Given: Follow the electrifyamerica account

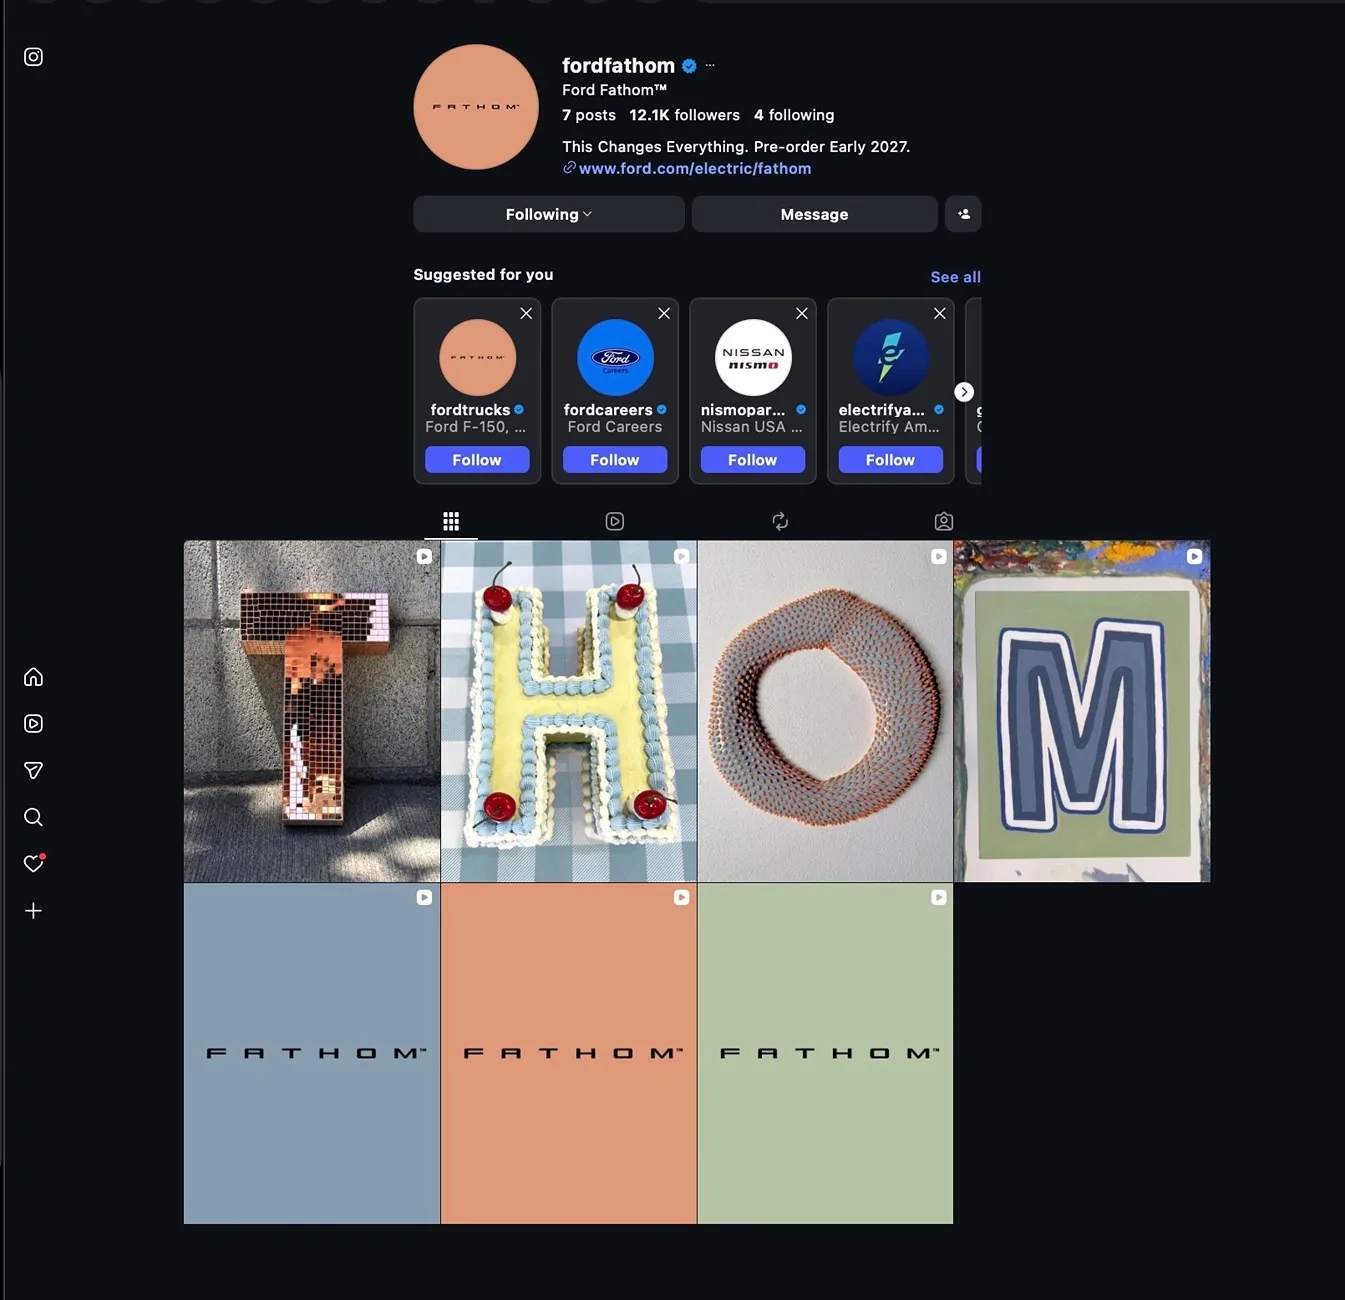Looking at the screenshot, I should pyautogui.click(x=891, y=460).
